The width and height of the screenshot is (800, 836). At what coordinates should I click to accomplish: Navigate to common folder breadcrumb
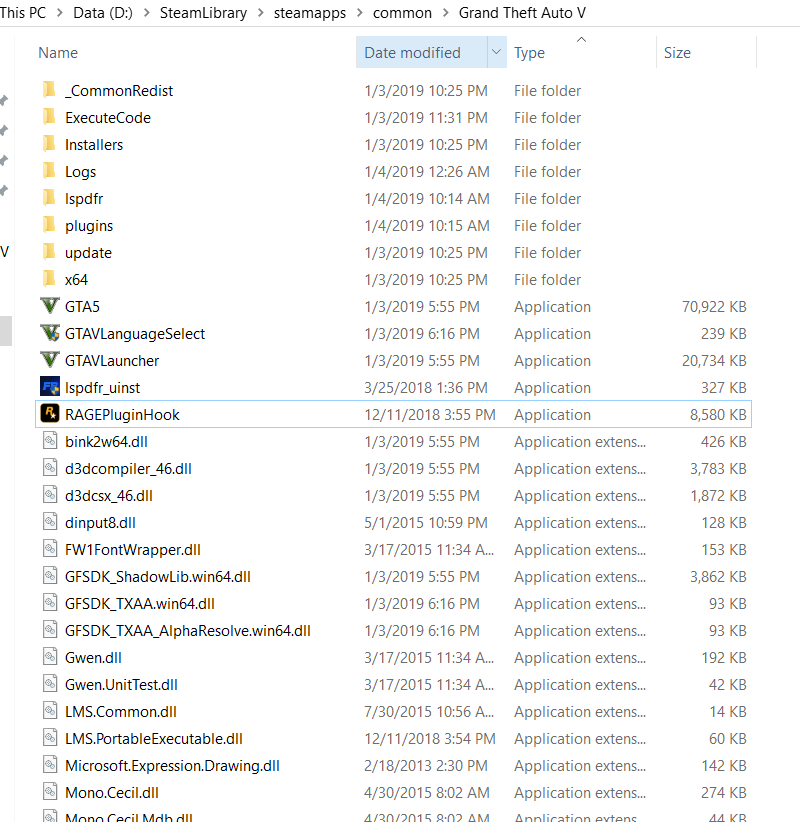(402, 13)
